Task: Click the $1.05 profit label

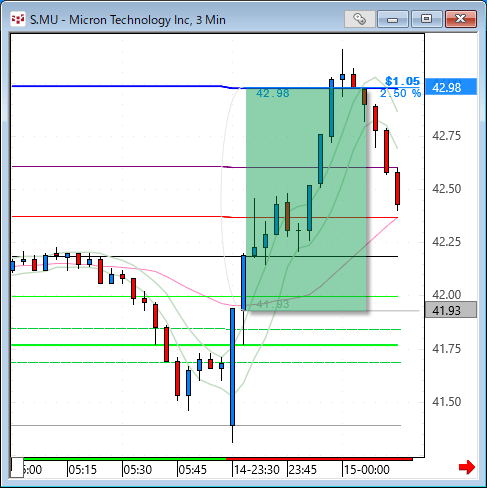Action: 402,81
